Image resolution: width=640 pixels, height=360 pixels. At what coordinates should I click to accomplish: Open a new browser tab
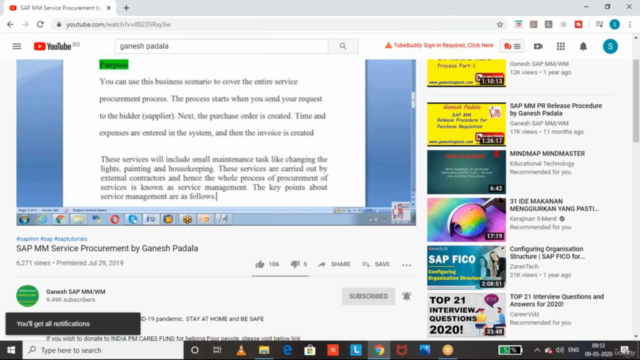pyautogui.click(x=127, y=8)
